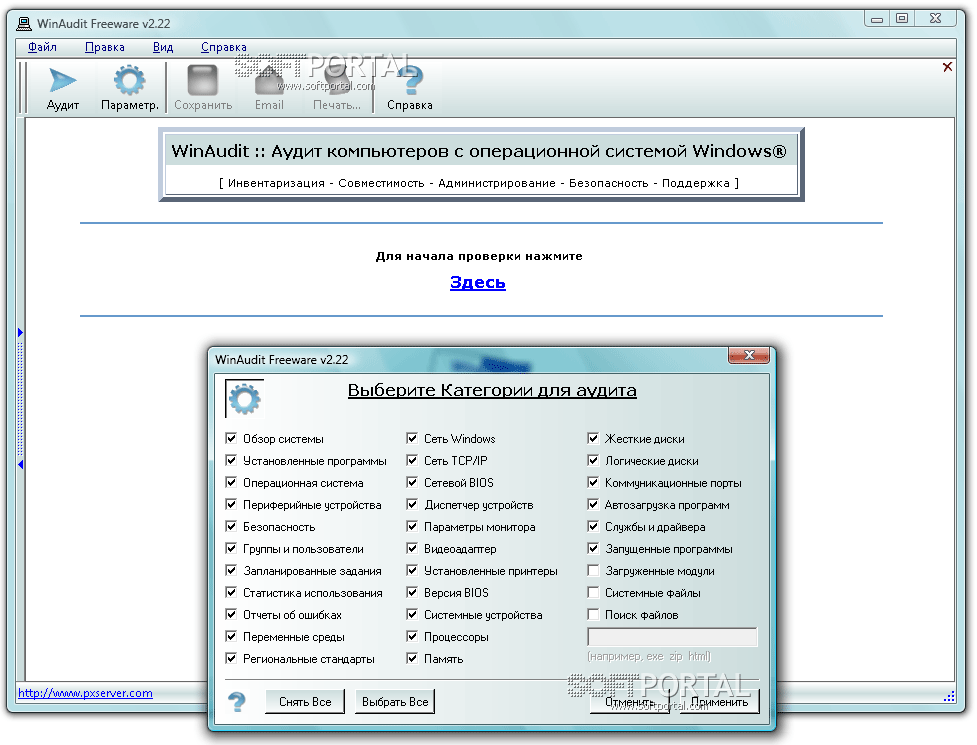977x745 pixels.
Task: Toggle Автозагрузка программ checkbox
Action: tap(593, 505)
